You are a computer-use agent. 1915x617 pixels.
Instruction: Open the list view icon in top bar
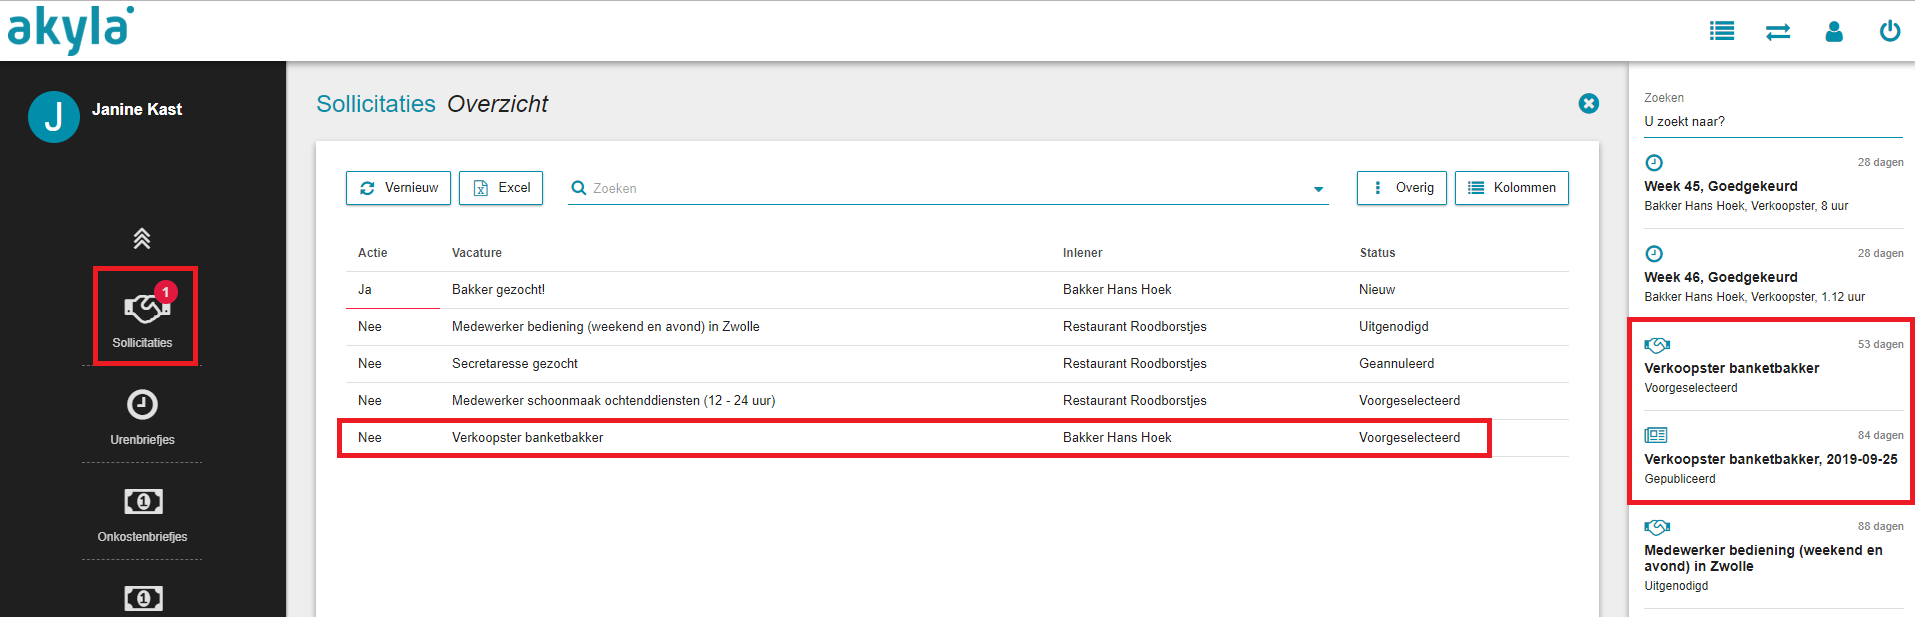click(1722, 31)
